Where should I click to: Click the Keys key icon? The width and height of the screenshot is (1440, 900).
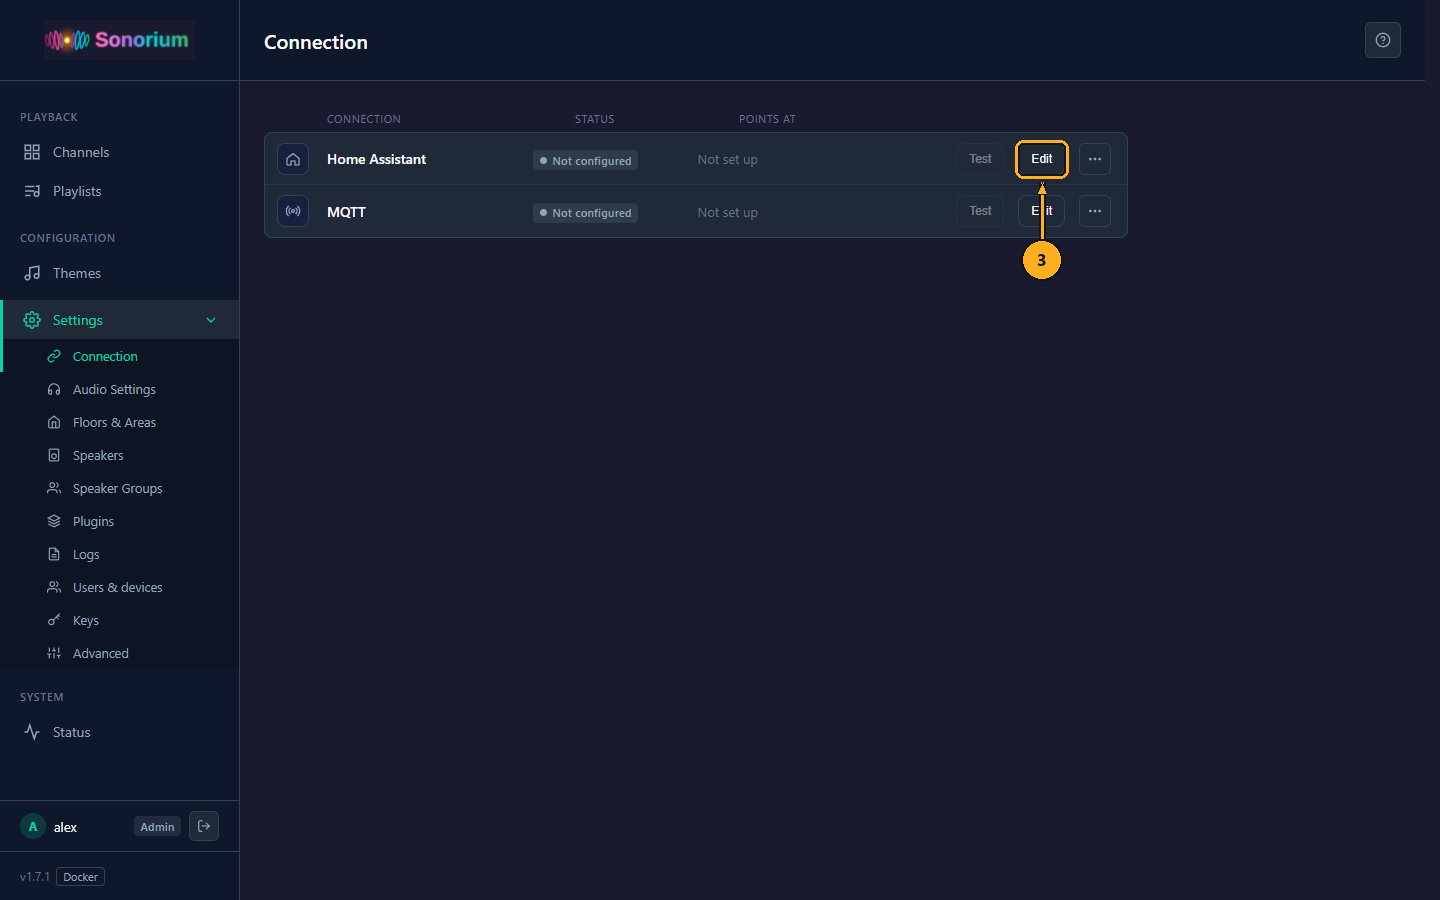54,620
